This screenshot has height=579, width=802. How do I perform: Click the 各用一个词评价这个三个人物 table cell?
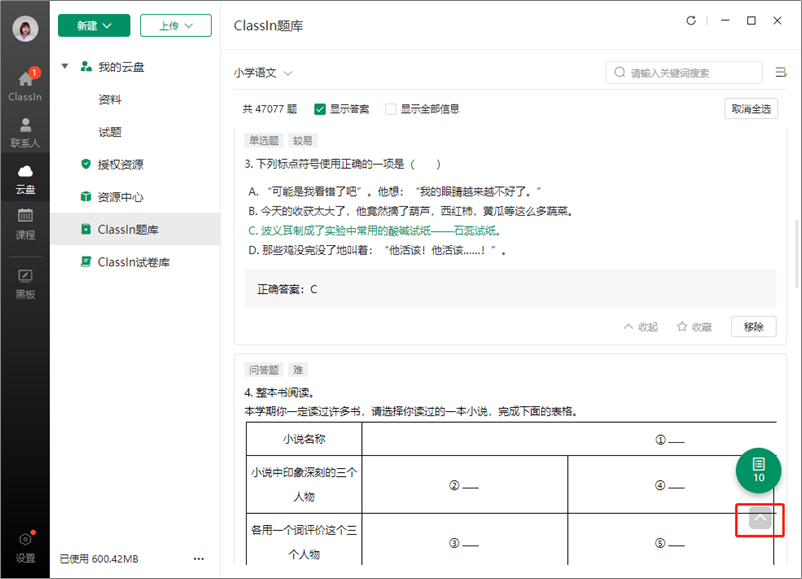304,541
